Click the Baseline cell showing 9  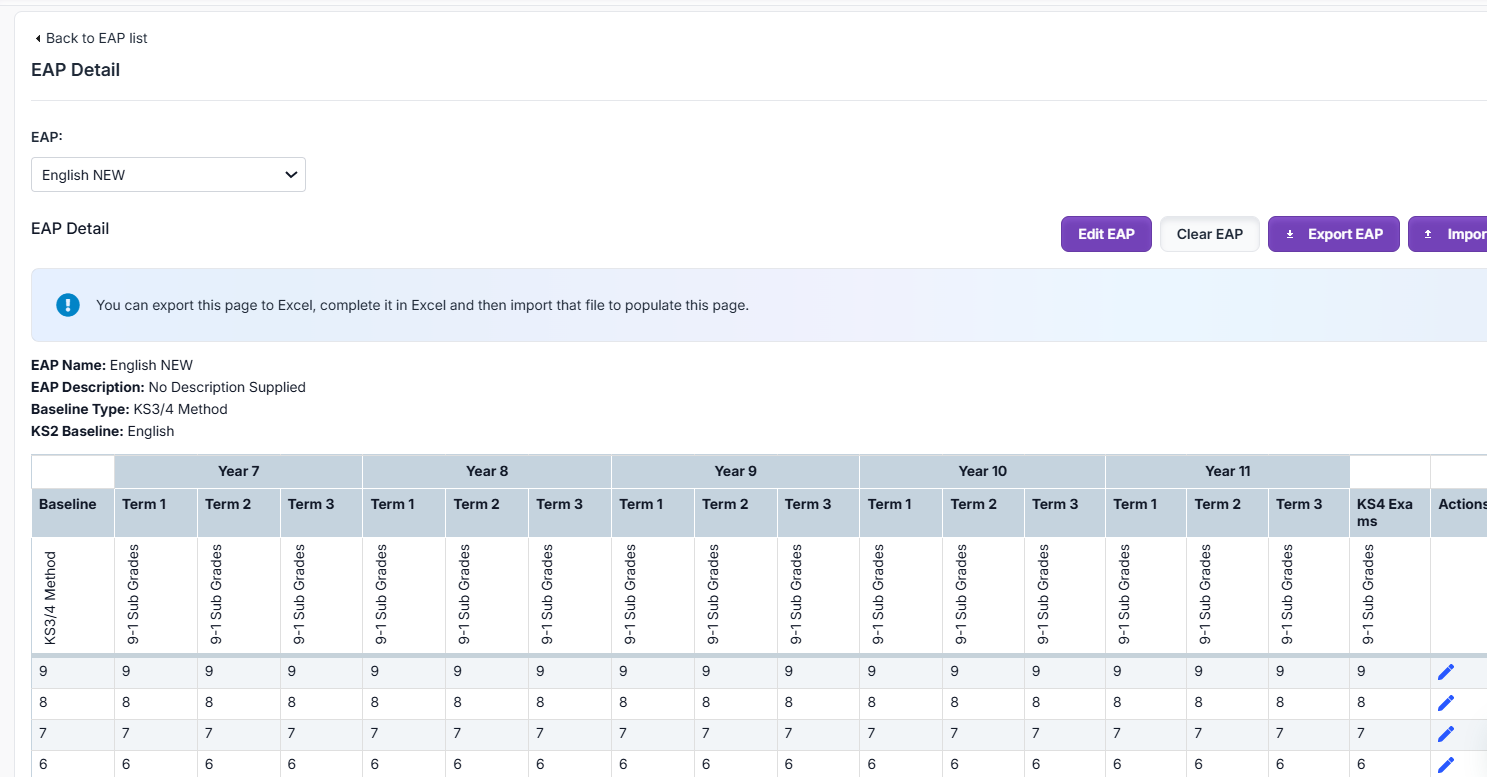pos(73,672)
